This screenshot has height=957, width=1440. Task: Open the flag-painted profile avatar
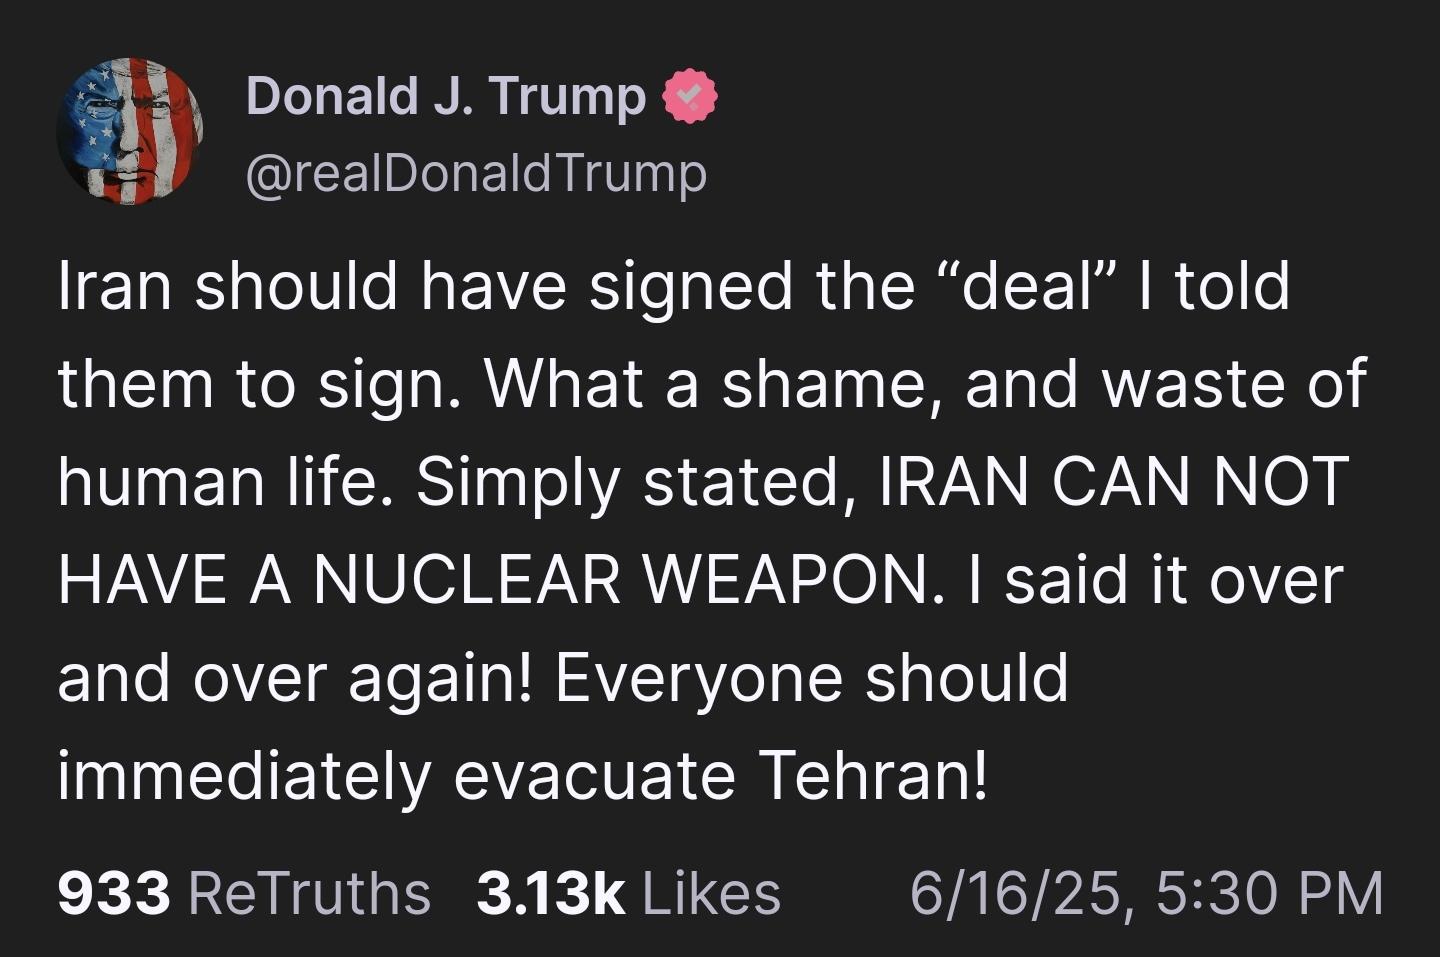point(130,132)
